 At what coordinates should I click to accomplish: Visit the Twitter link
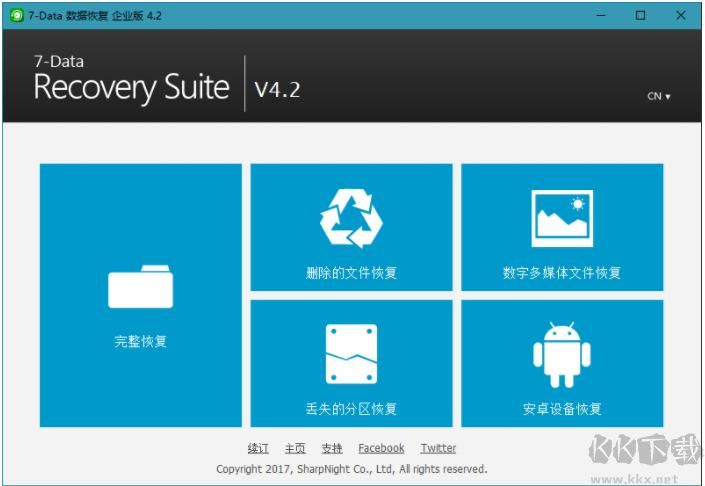(438, 448)
